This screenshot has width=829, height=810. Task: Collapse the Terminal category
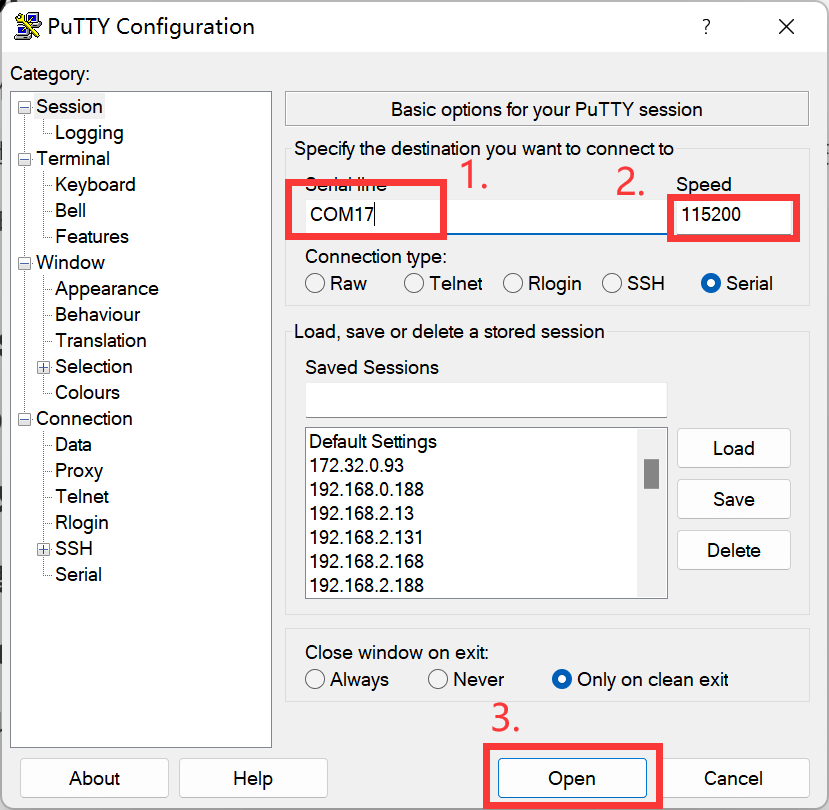[x=24, y=158]
